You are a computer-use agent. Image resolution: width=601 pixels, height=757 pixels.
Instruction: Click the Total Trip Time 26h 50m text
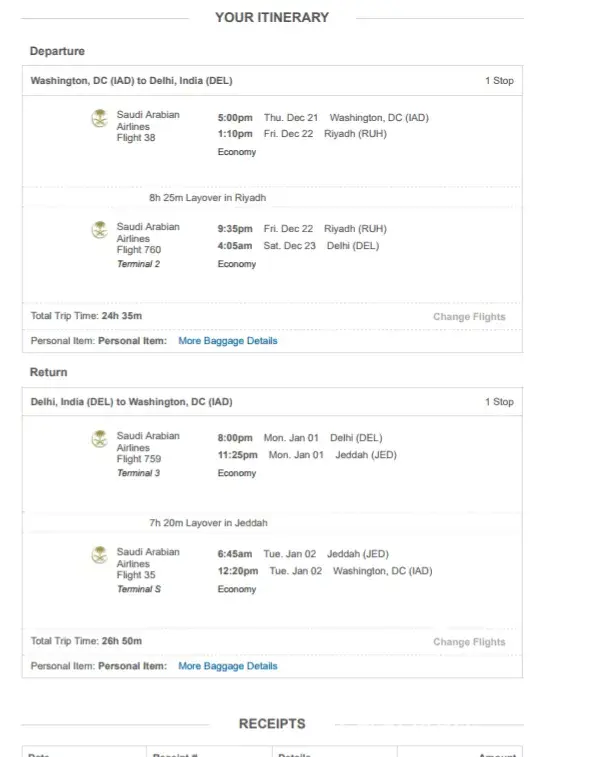click(x=87, y=641)
